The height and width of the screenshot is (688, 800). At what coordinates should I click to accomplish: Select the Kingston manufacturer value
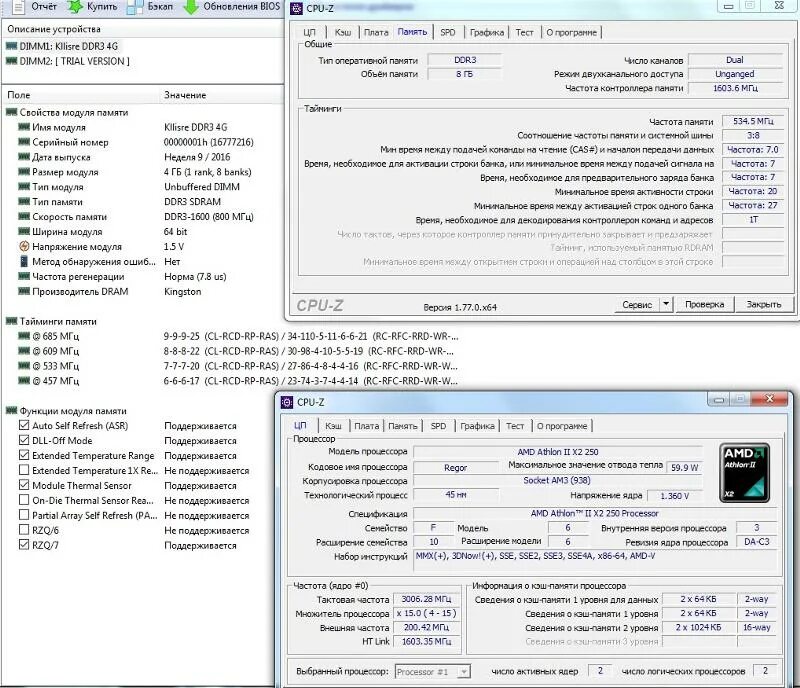[183, 291]
